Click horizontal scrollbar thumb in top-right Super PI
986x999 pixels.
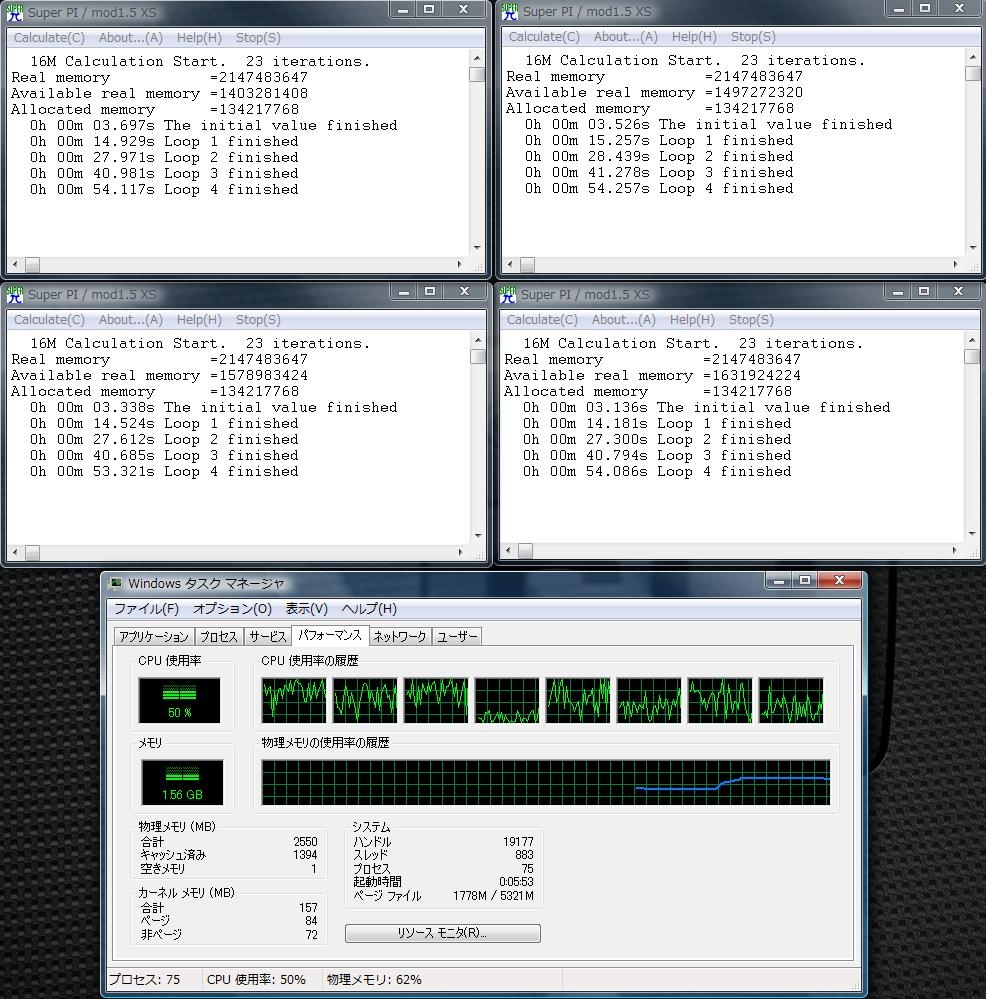[527, 264]
